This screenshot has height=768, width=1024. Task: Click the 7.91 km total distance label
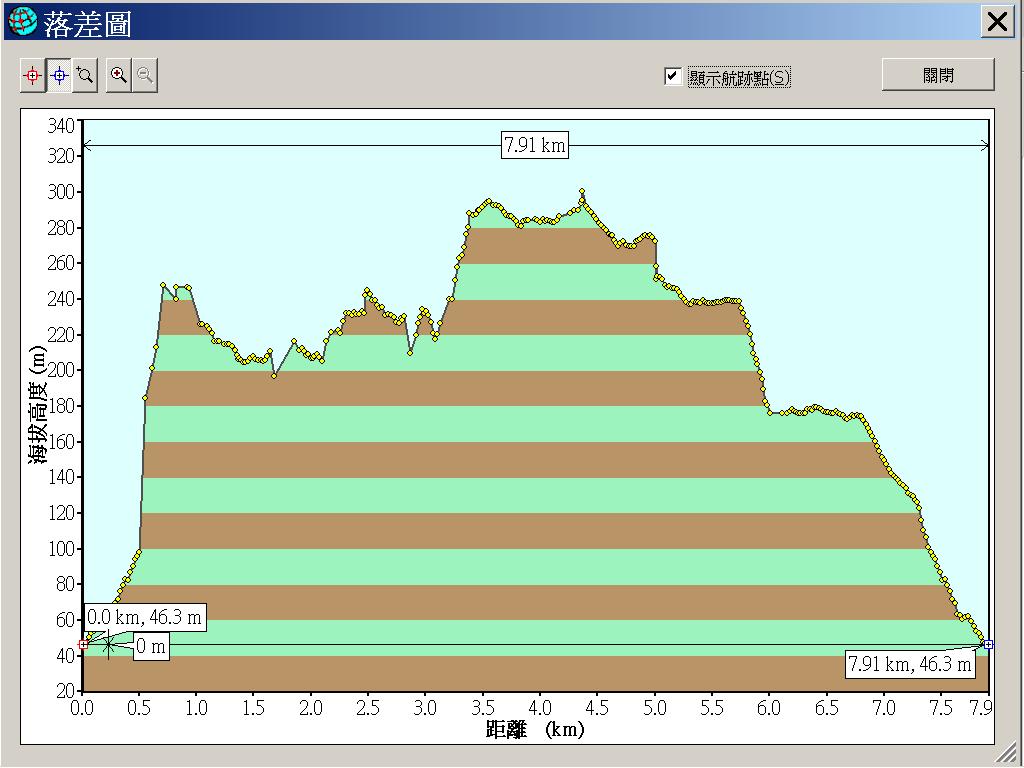pyautogui.click(x=535, y=146)
